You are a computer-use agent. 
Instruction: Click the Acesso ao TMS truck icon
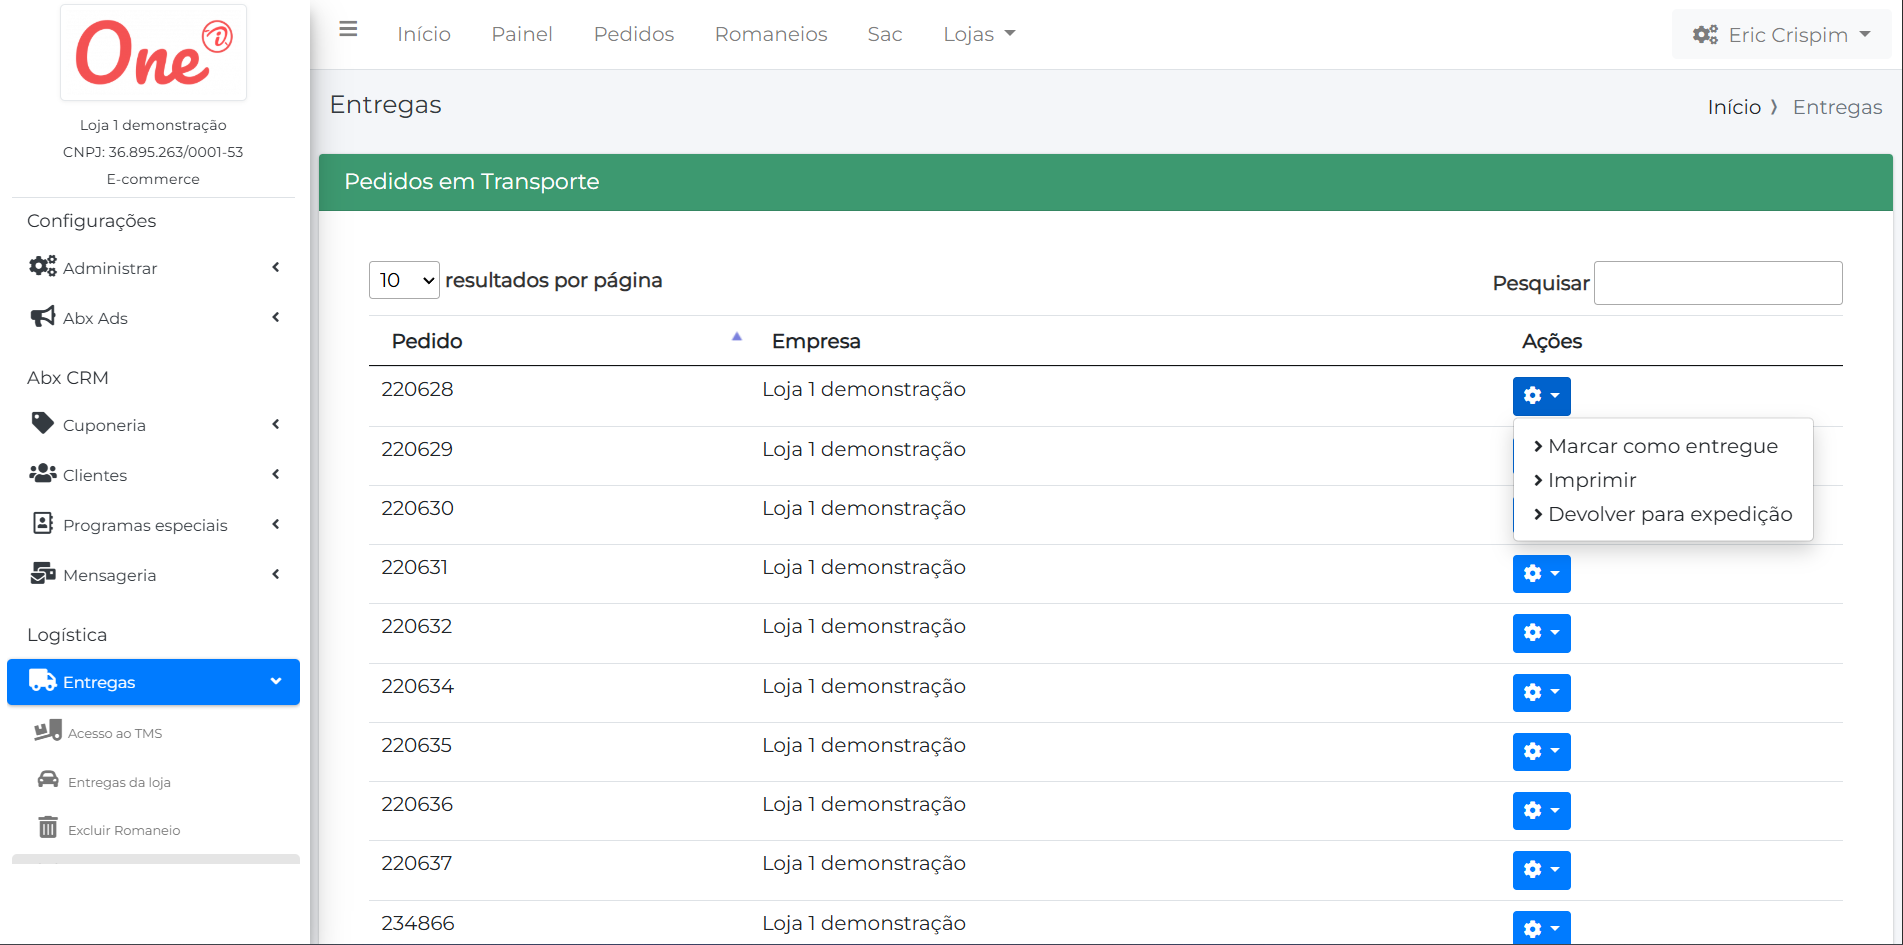click(48, 731)
